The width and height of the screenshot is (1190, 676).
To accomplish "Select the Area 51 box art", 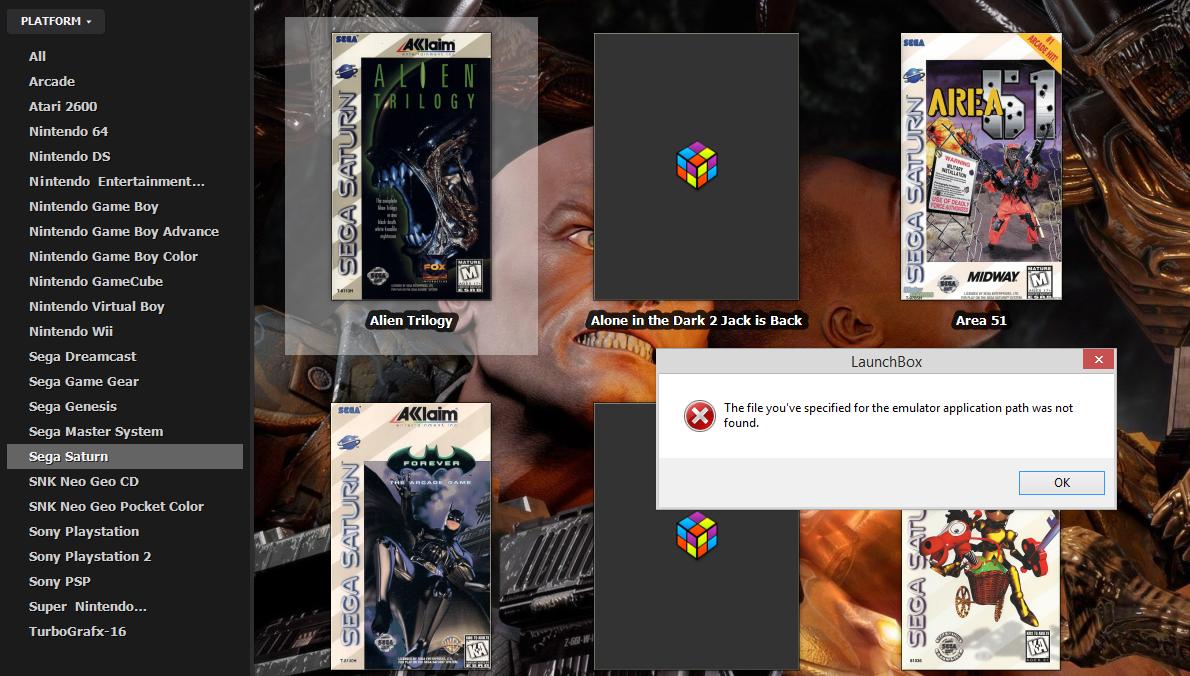I will 981,166.
